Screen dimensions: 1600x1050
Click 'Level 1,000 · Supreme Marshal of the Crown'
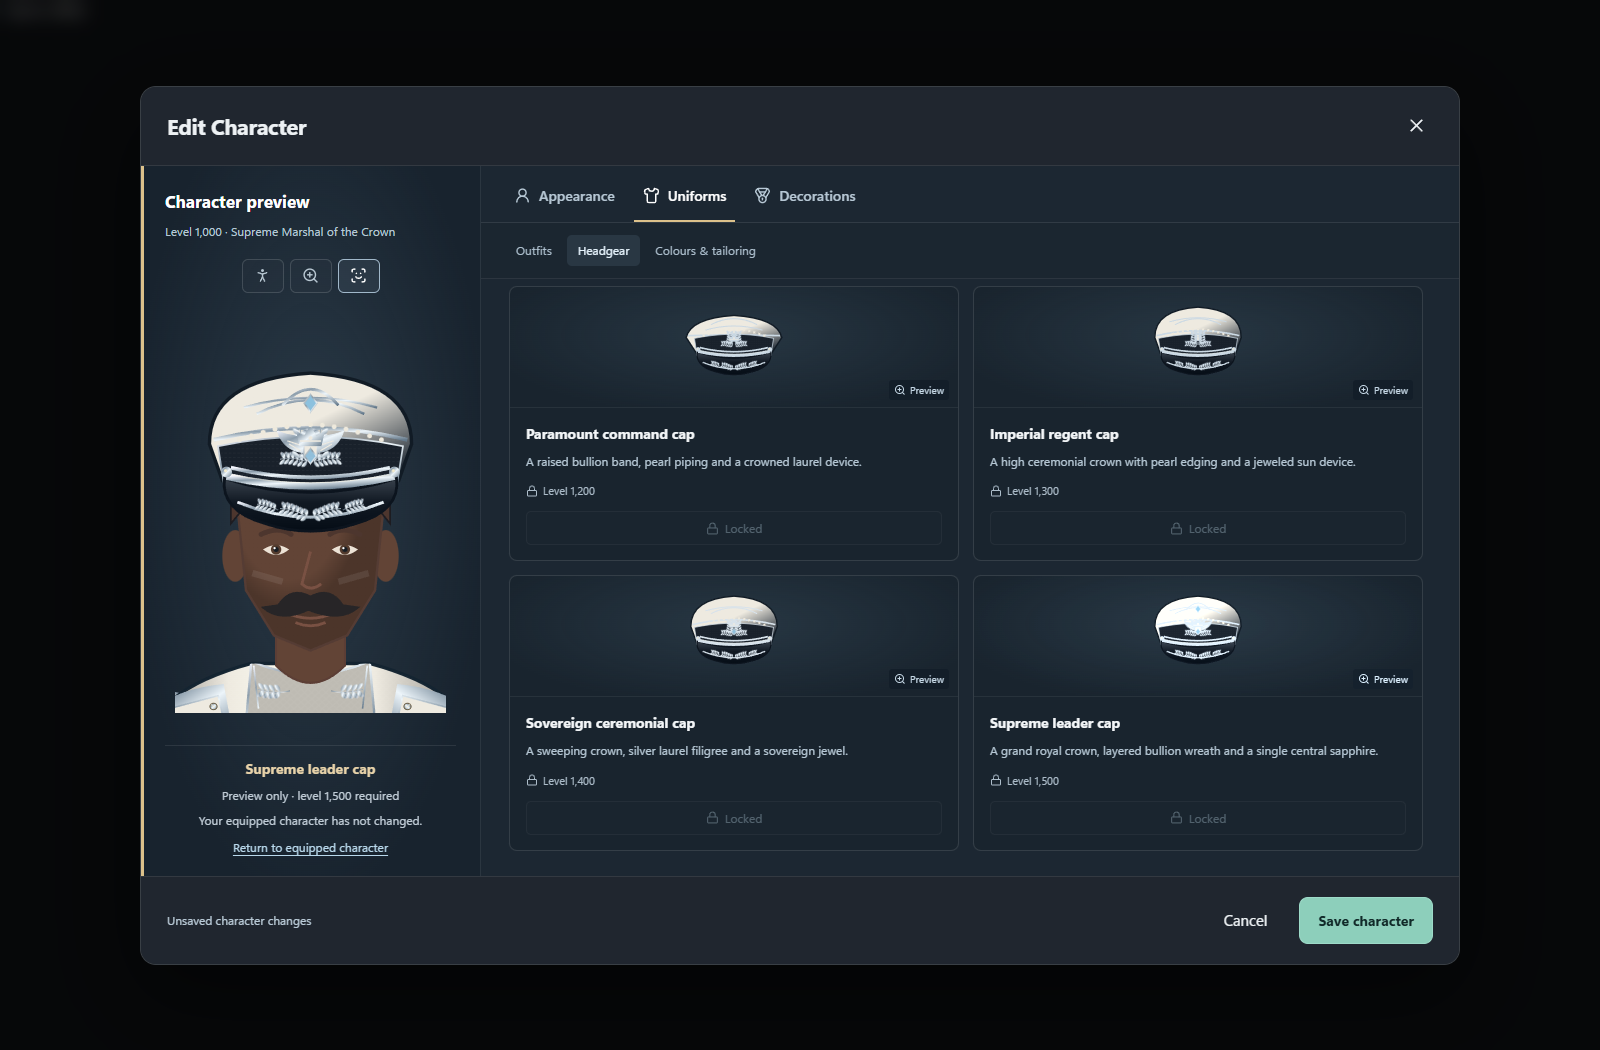[x=280, y=232]
